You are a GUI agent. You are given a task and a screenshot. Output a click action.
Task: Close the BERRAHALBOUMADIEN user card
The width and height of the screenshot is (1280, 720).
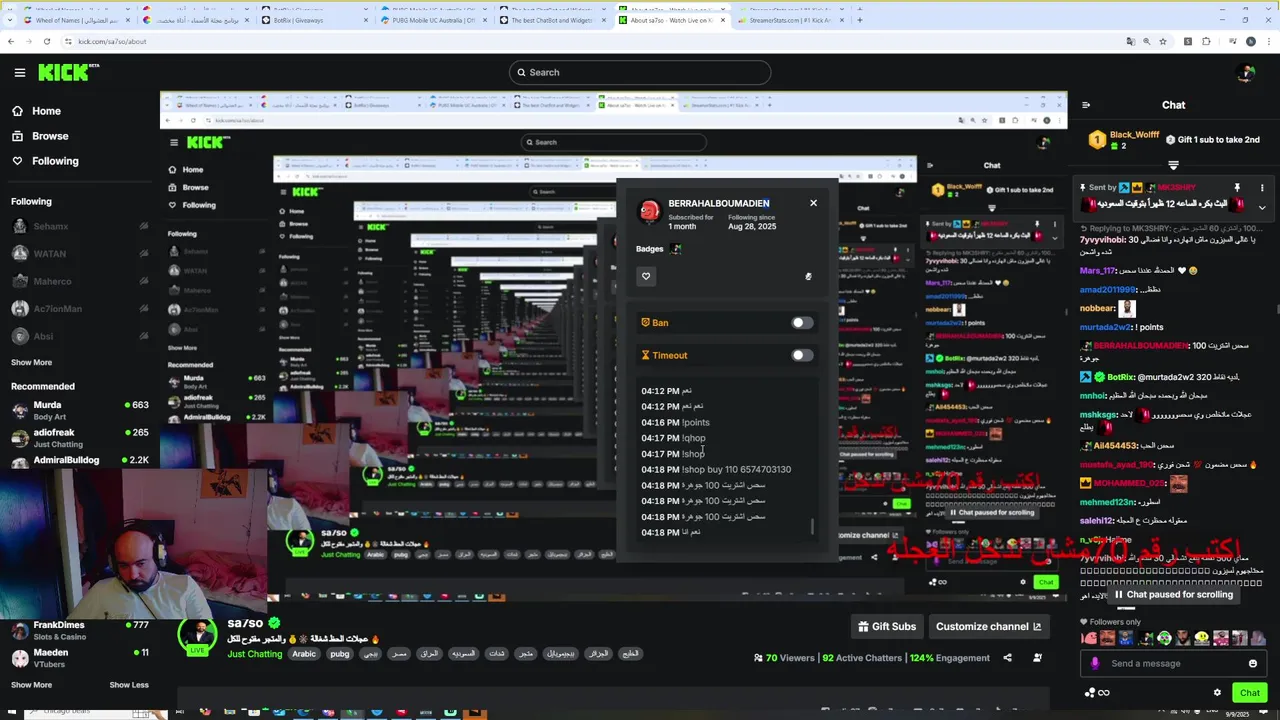coord(813,203)
